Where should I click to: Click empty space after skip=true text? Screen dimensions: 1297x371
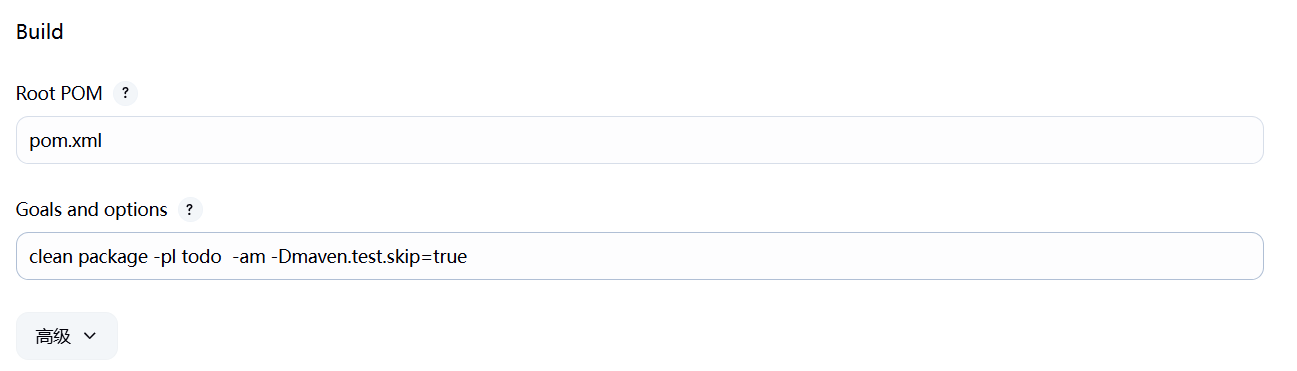tap(860, 256)
